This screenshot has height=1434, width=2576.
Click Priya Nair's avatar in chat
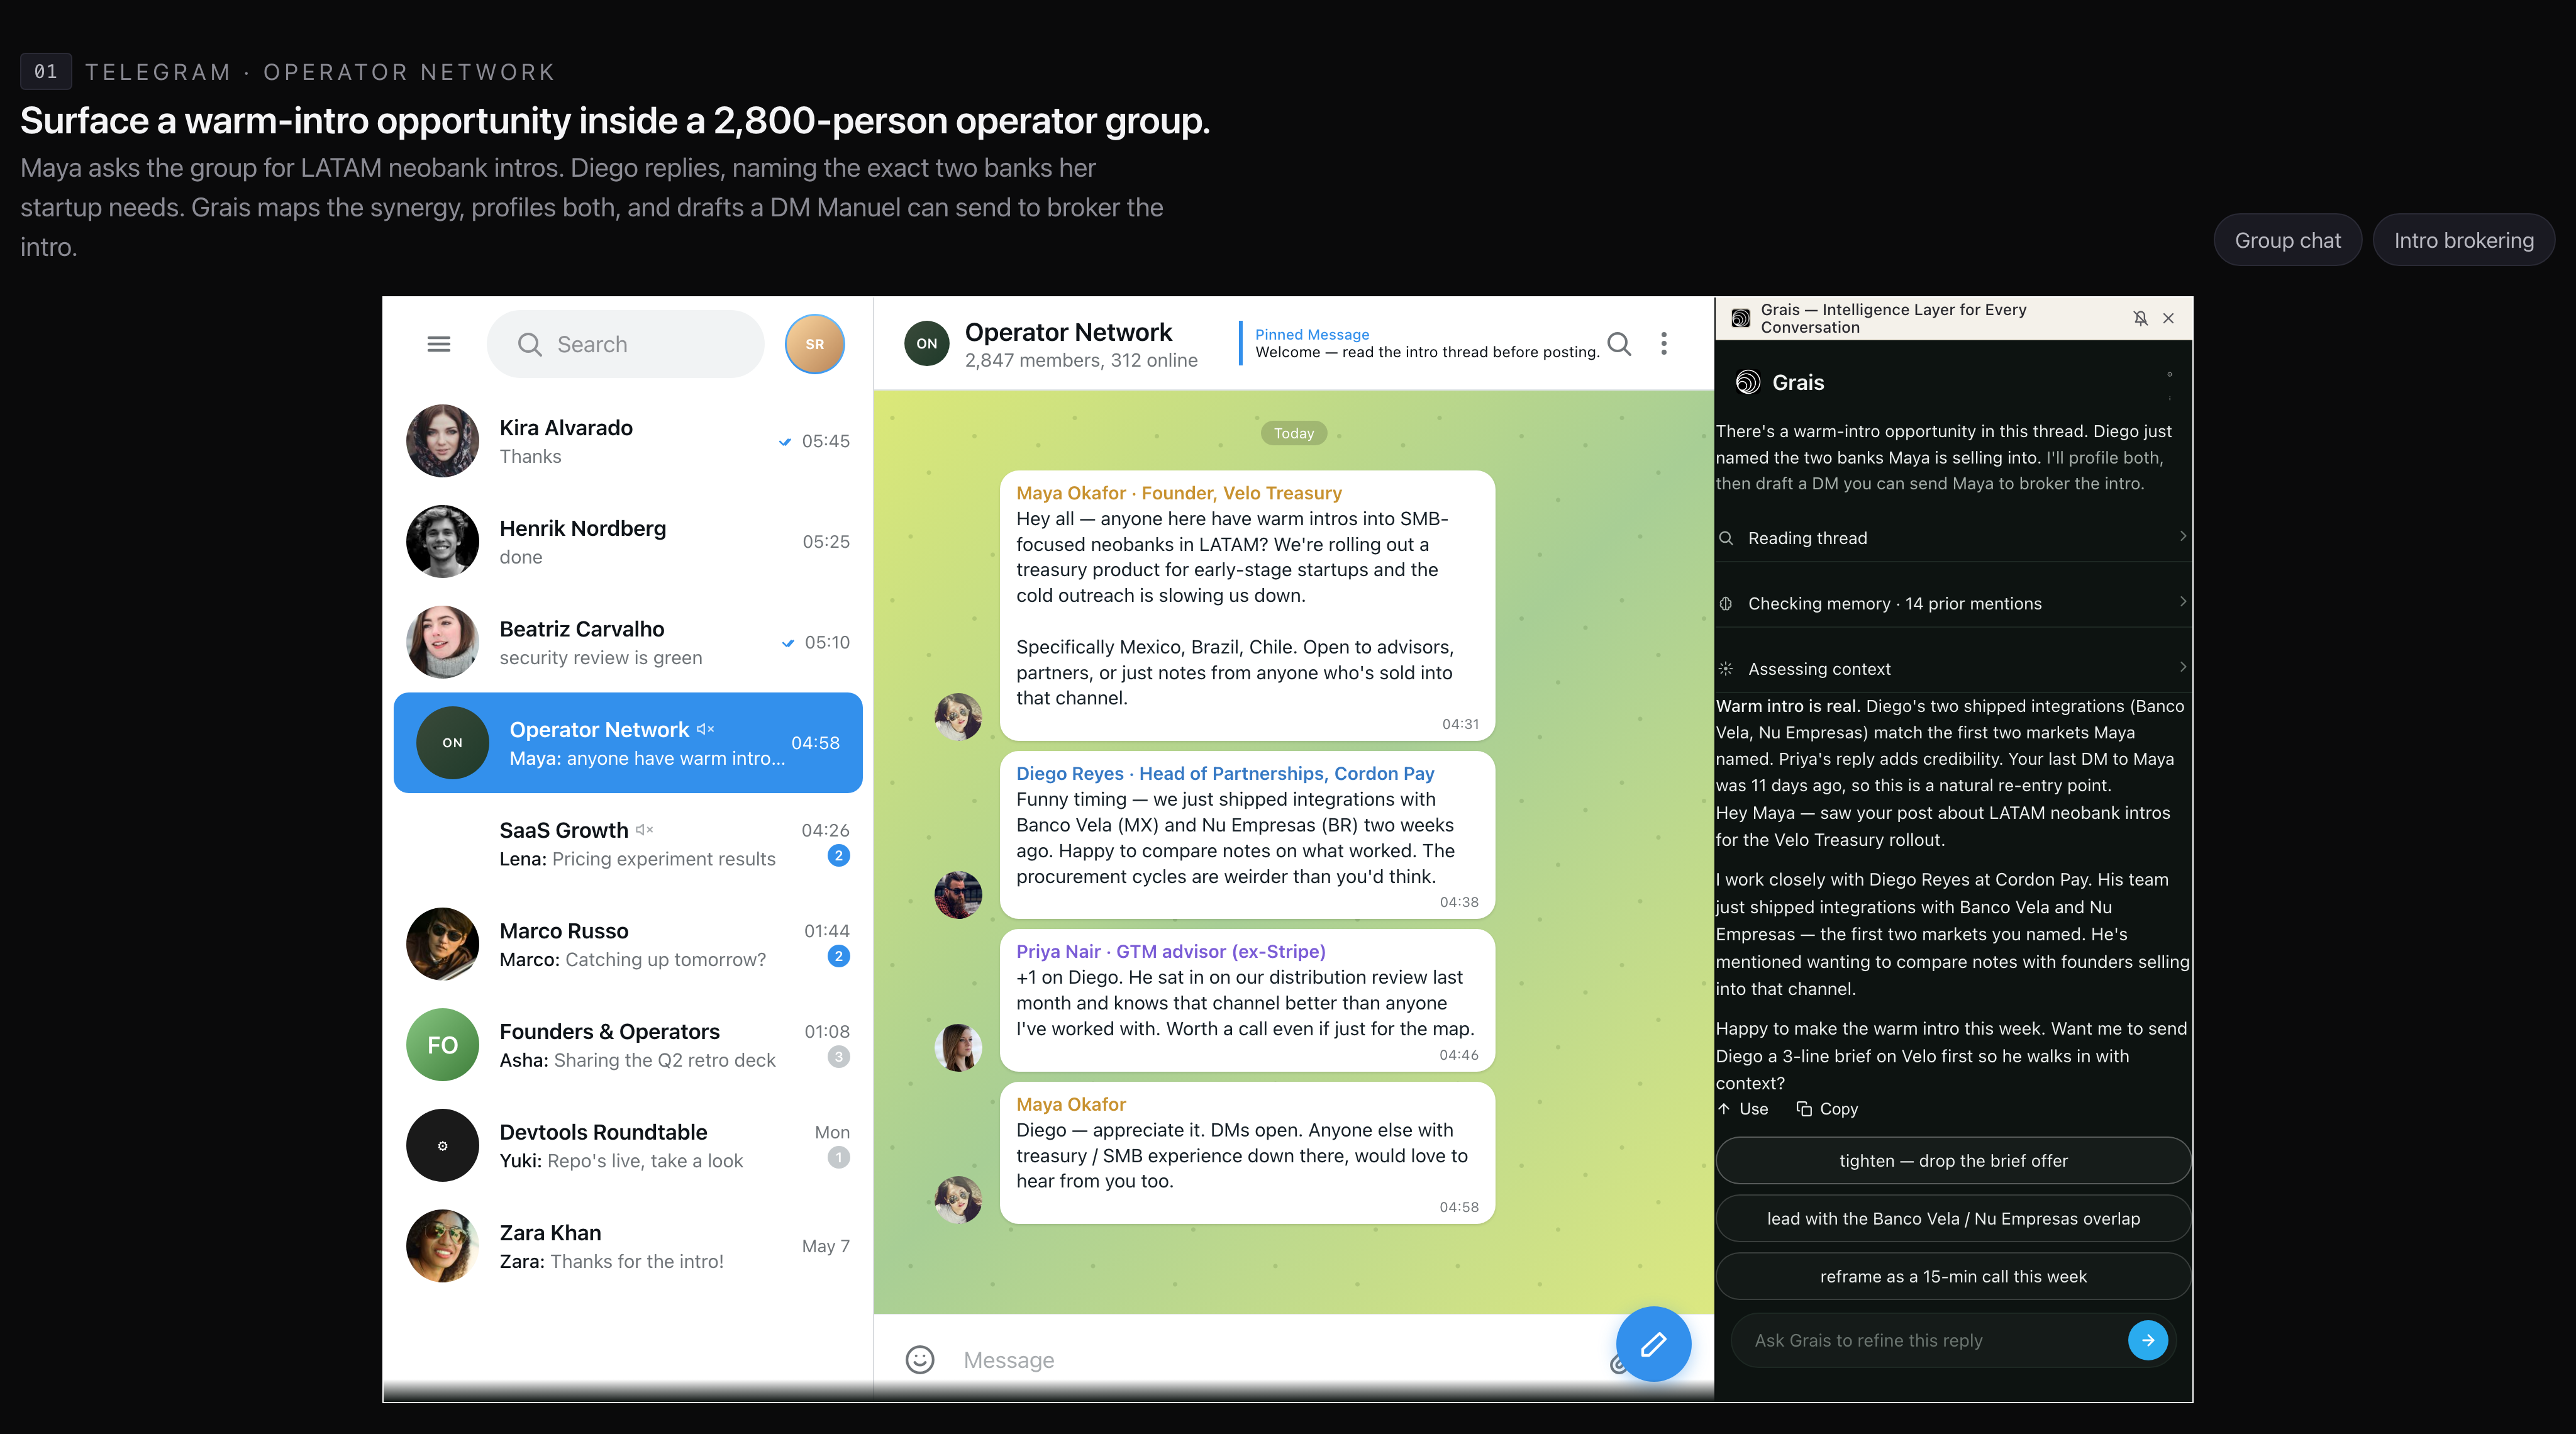click(958, 1047)
